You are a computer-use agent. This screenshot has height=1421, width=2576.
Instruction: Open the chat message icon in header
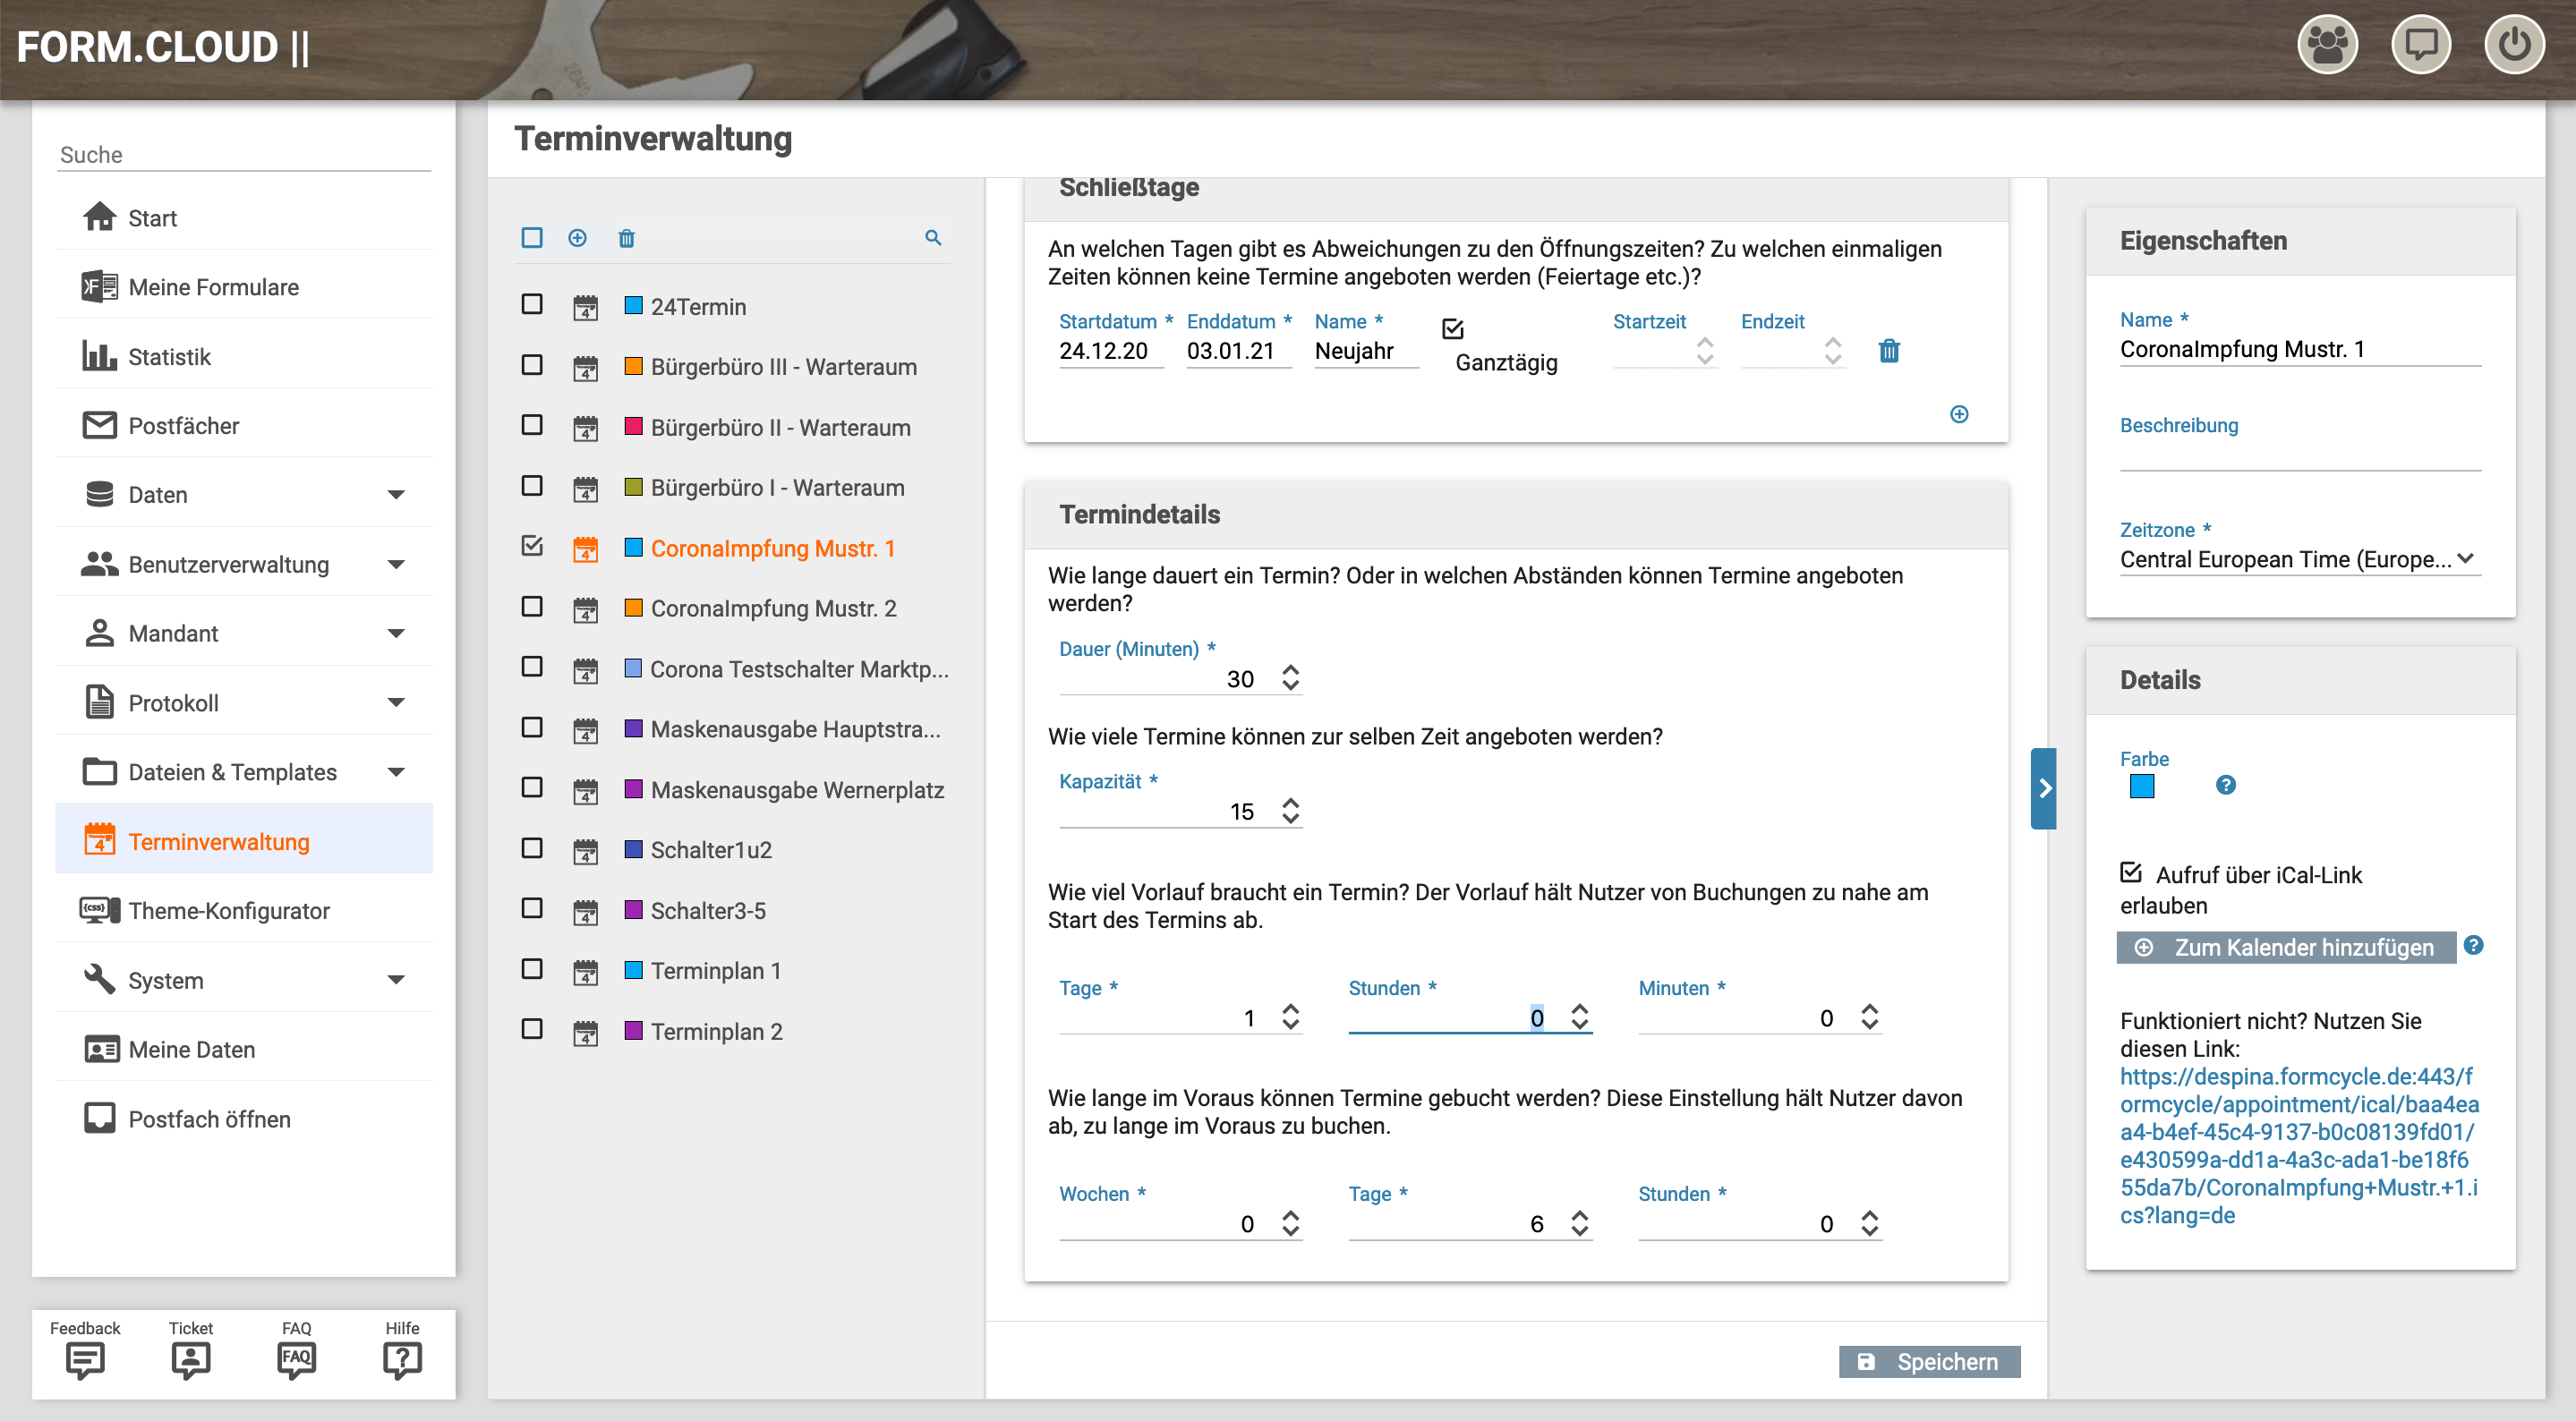(x=2420, y=46)
